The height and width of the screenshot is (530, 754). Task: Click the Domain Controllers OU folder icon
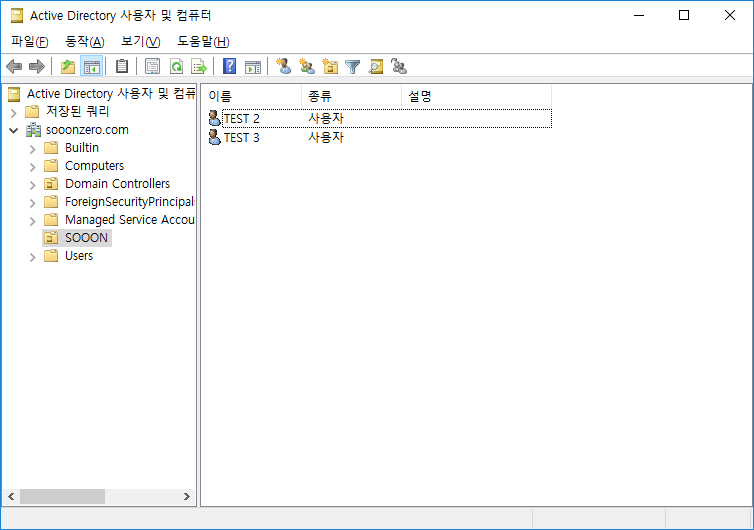click(x=51, y=184)
